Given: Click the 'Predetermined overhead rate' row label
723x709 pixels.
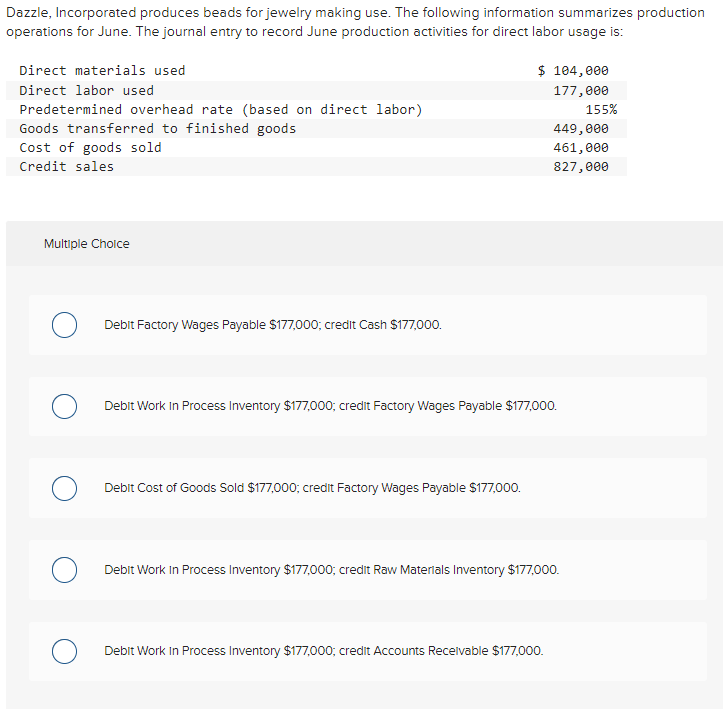Looking at the screenshot, I should (221, 110).
